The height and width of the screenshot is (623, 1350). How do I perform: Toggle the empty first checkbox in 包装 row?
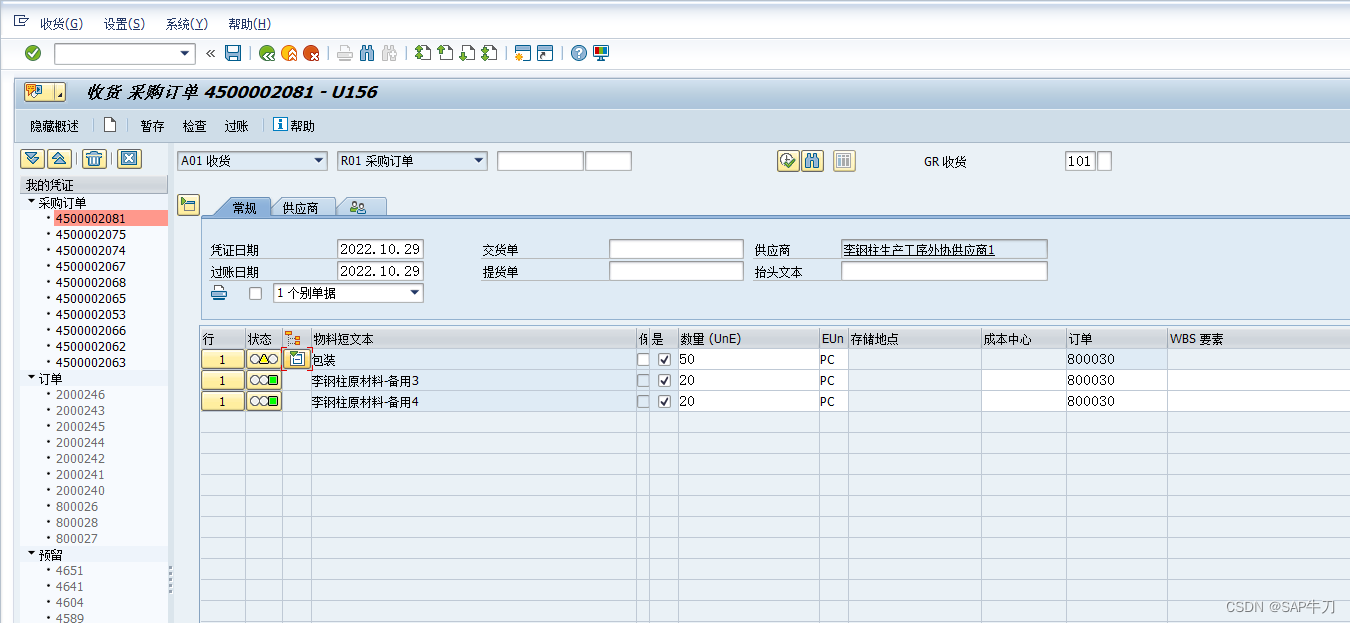tap(643, 359)
